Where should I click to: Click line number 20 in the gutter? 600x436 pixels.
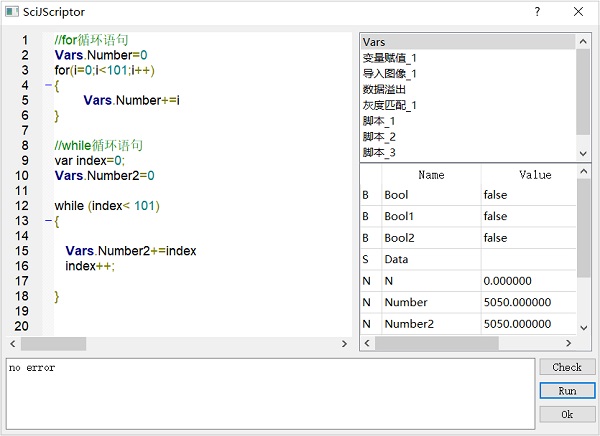[21, 326]
